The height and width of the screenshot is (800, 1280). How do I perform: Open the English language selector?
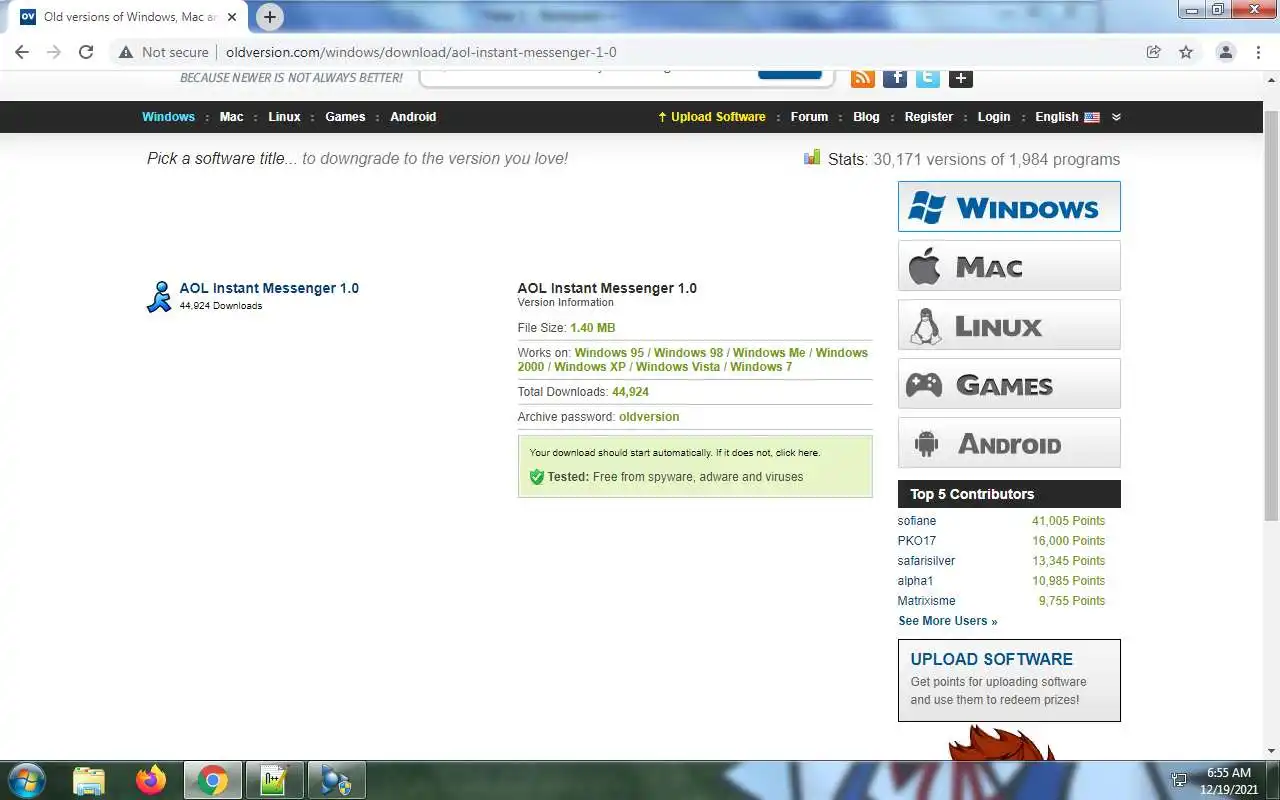1067,117
